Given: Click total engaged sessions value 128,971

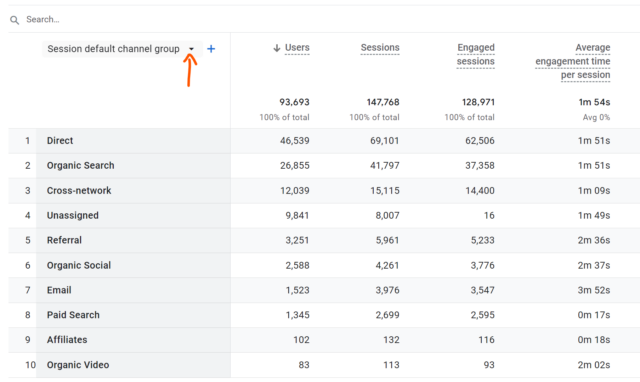Looking at the screenshot, I should point(478,102).
